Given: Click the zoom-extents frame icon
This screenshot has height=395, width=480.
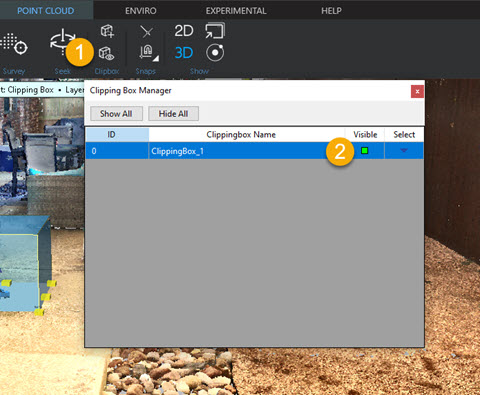Looking at the screenshot, I should click(215, 31).
